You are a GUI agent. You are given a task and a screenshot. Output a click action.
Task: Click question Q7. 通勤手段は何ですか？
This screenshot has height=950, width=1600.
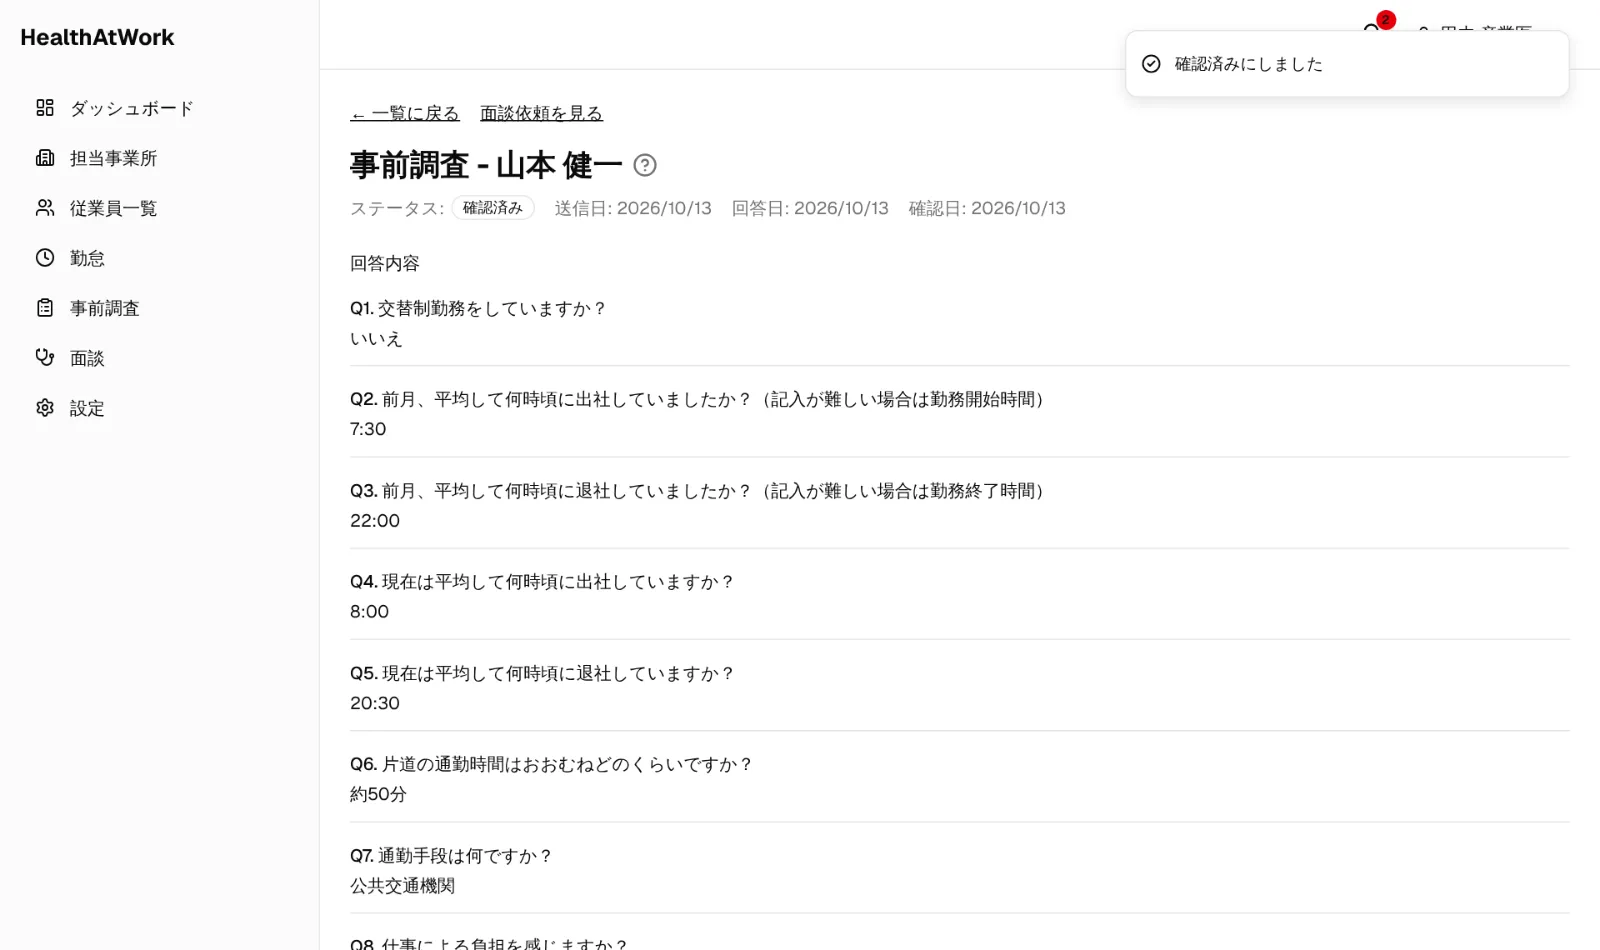click(451, 856)
